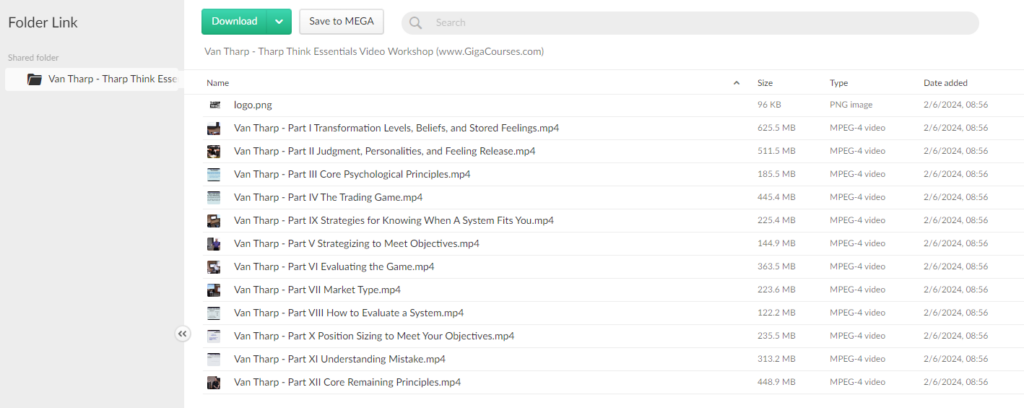1024x408 pixels.
Task: Click the Part I Transformation Levels video thumbnail
Action: (214, 128)
